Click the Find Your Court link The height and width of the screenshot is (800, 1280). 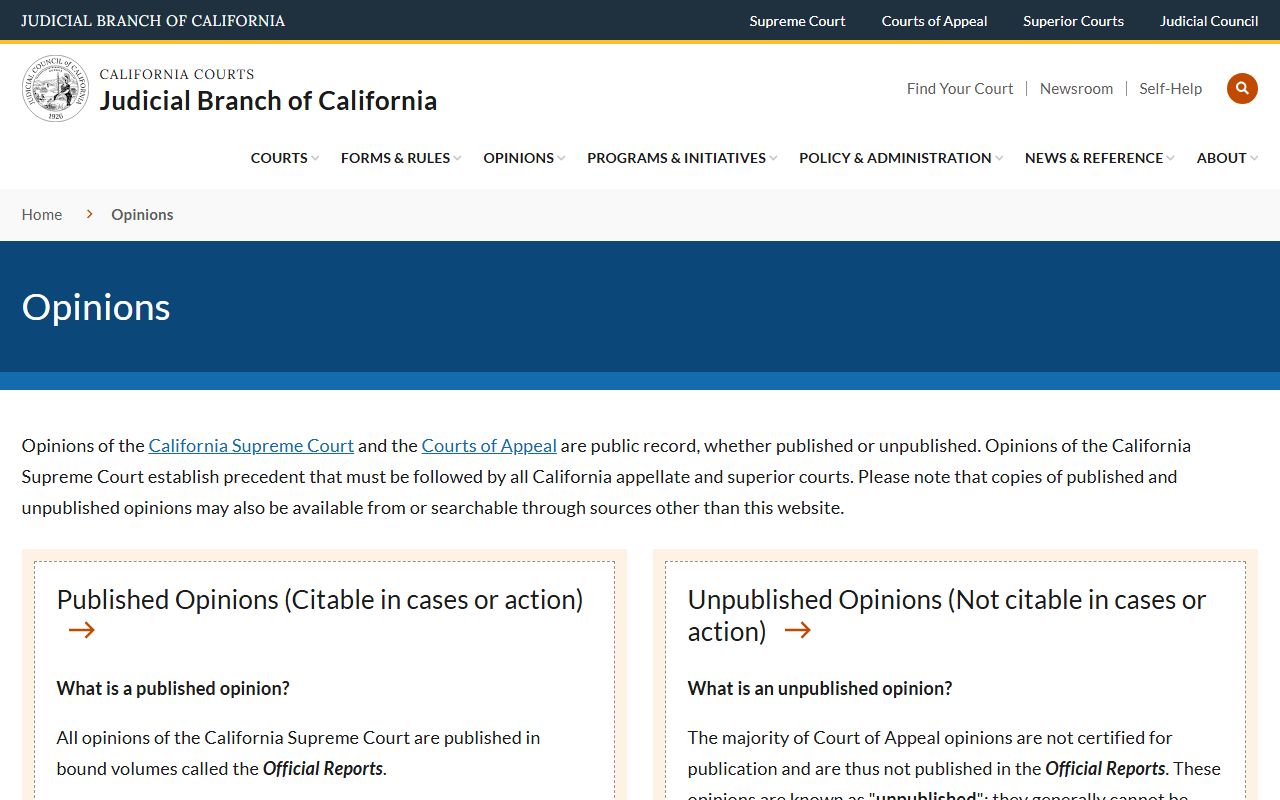(960, 88)
